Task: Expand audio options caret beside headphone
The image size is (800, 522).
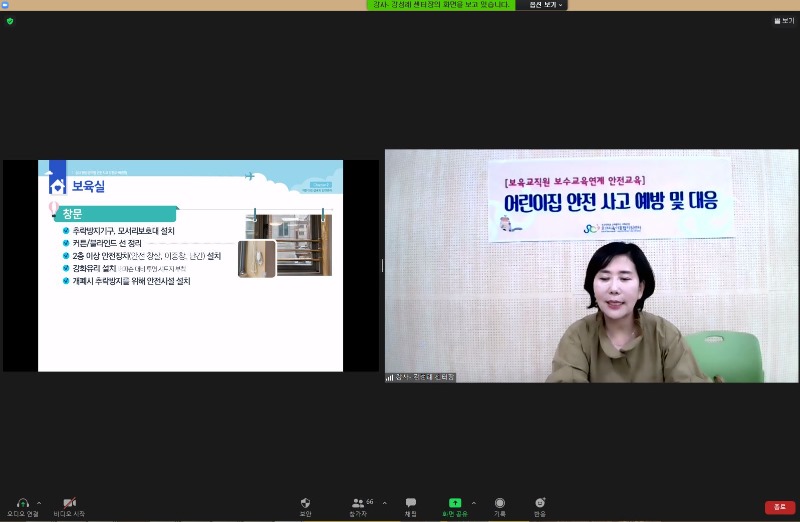Action: (x=39, y=502)
